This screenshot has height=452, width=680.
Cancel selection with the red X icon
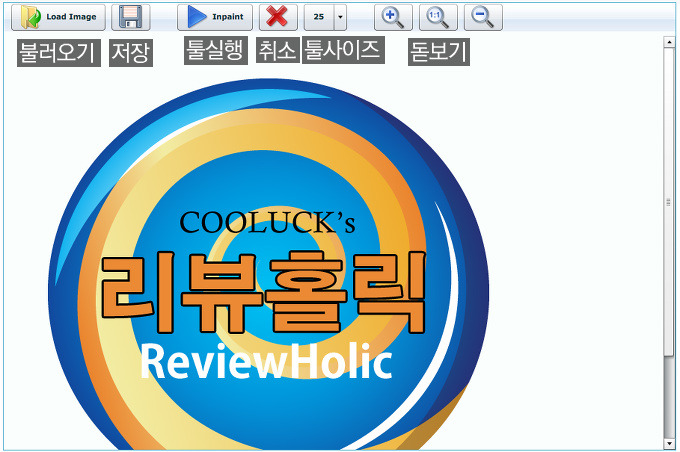278,17
